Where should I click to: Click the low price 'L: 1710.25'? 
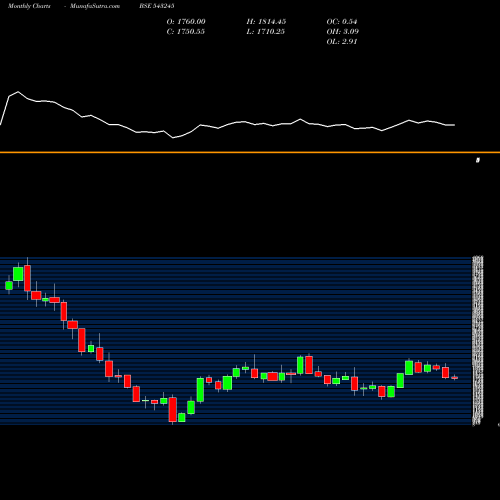266,32
